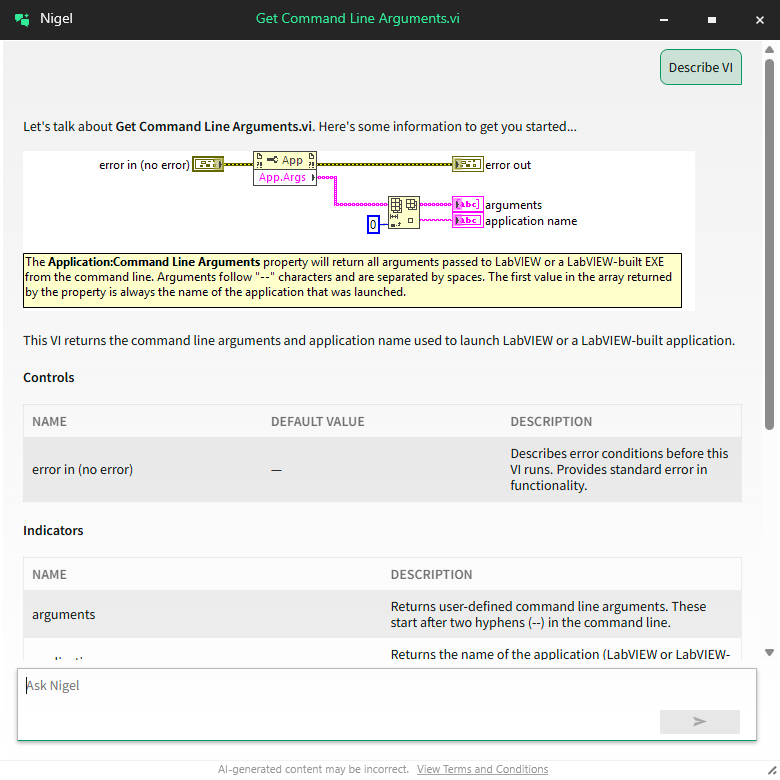Click the error out indicator terminal icon
The image size is (780, 780).
[467, 164]
